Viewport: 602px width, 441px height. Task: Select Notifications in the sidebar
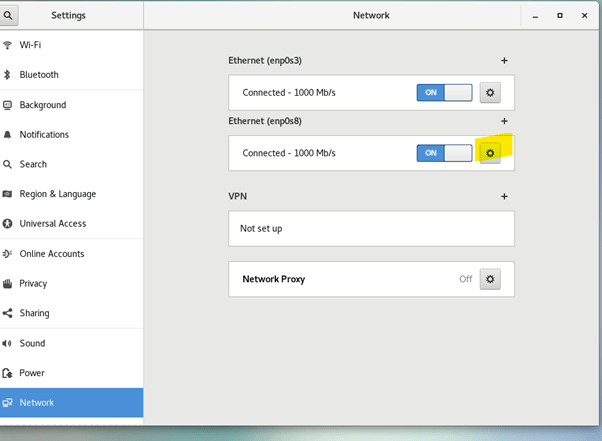[x=44, y=135]
